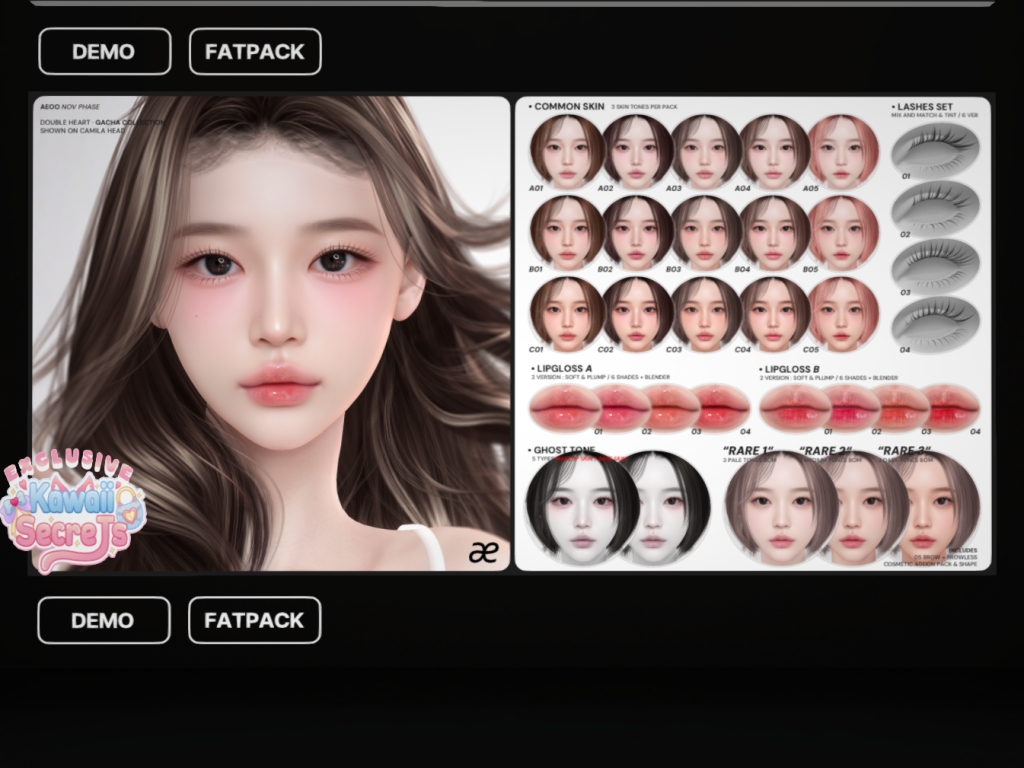The width and height of the screenshot is (1024, 768).
Task: Choose lashes set style 02 icon
Action: click(x=935, y=207)
